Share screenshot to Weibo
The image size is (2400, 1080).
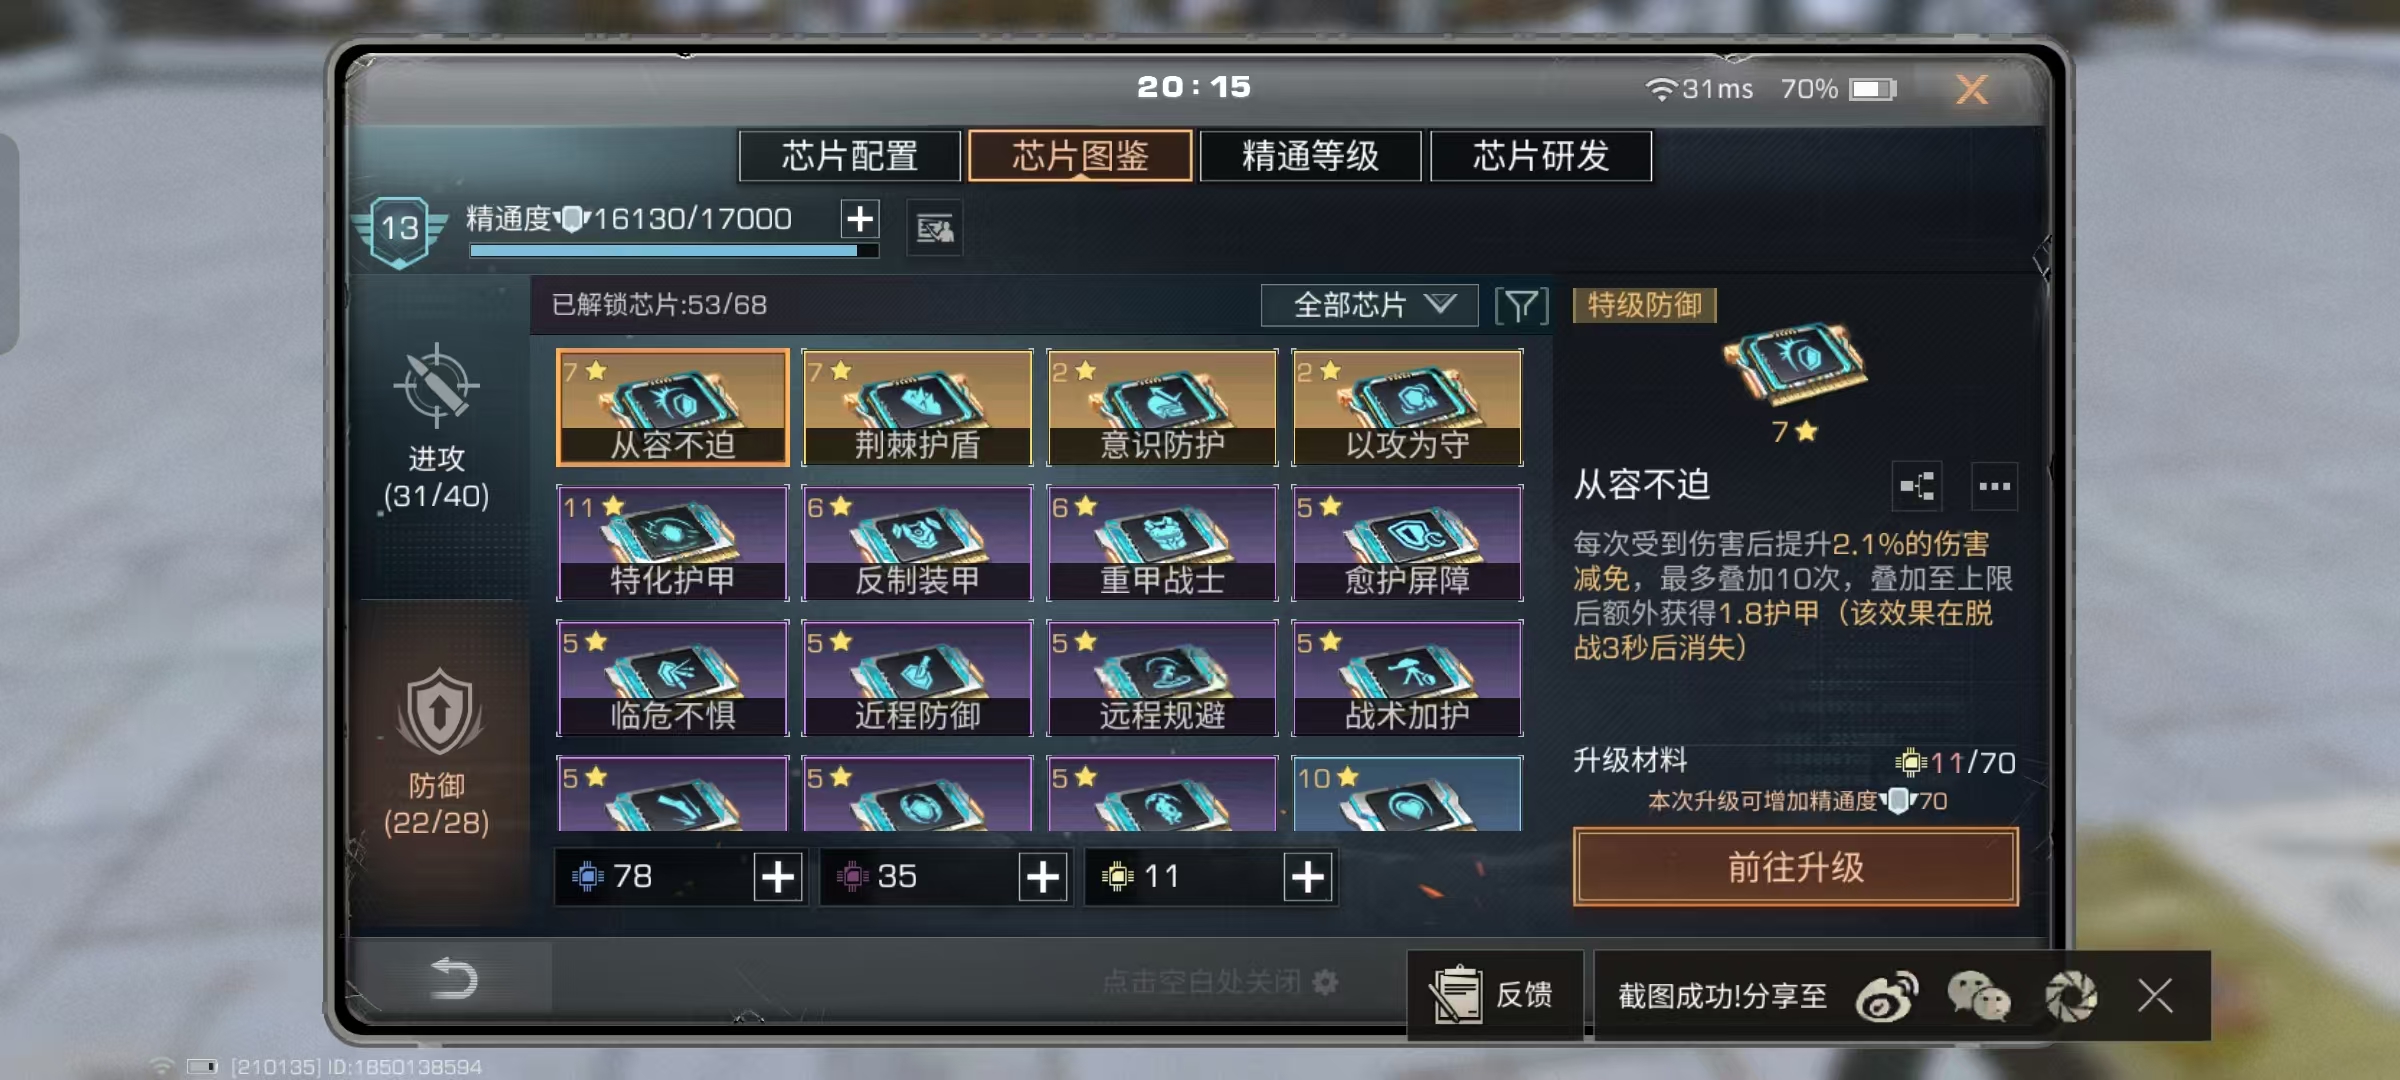[1887, 997]
